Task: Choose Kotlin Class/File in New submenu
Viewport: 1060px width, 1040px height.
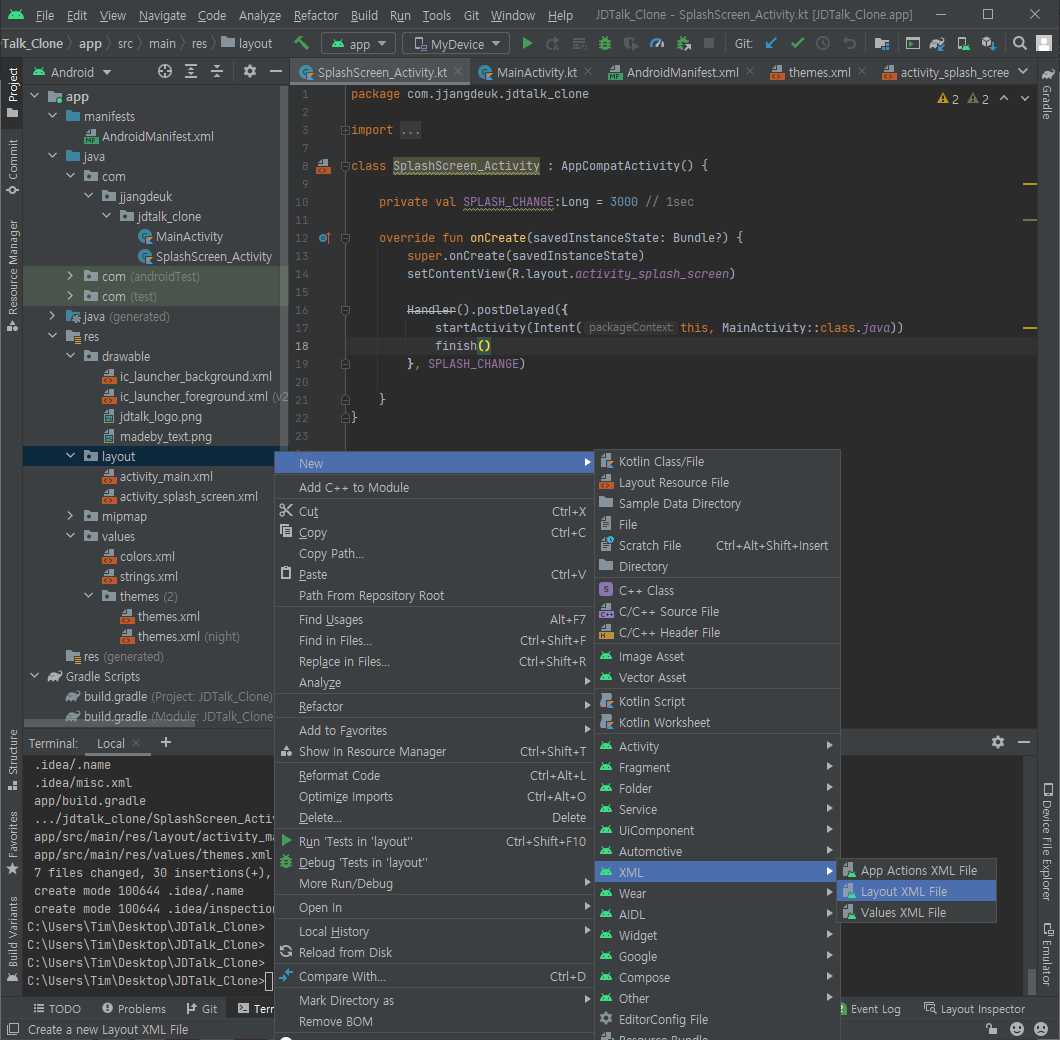Action: [x=717, y=461]
